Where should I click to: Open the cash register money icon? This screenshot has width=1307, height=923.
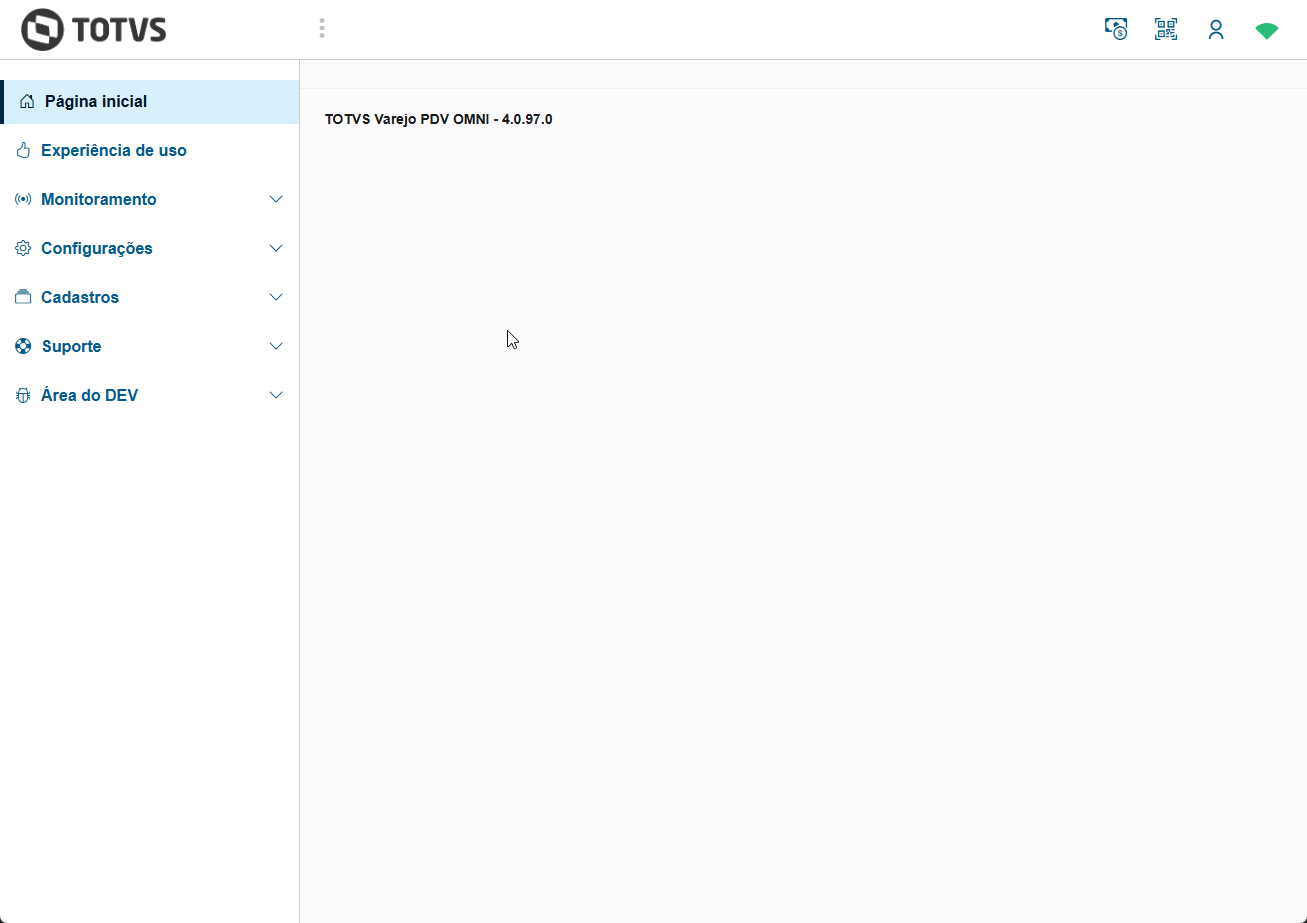pyautogui.click(x=1116, y=29)
